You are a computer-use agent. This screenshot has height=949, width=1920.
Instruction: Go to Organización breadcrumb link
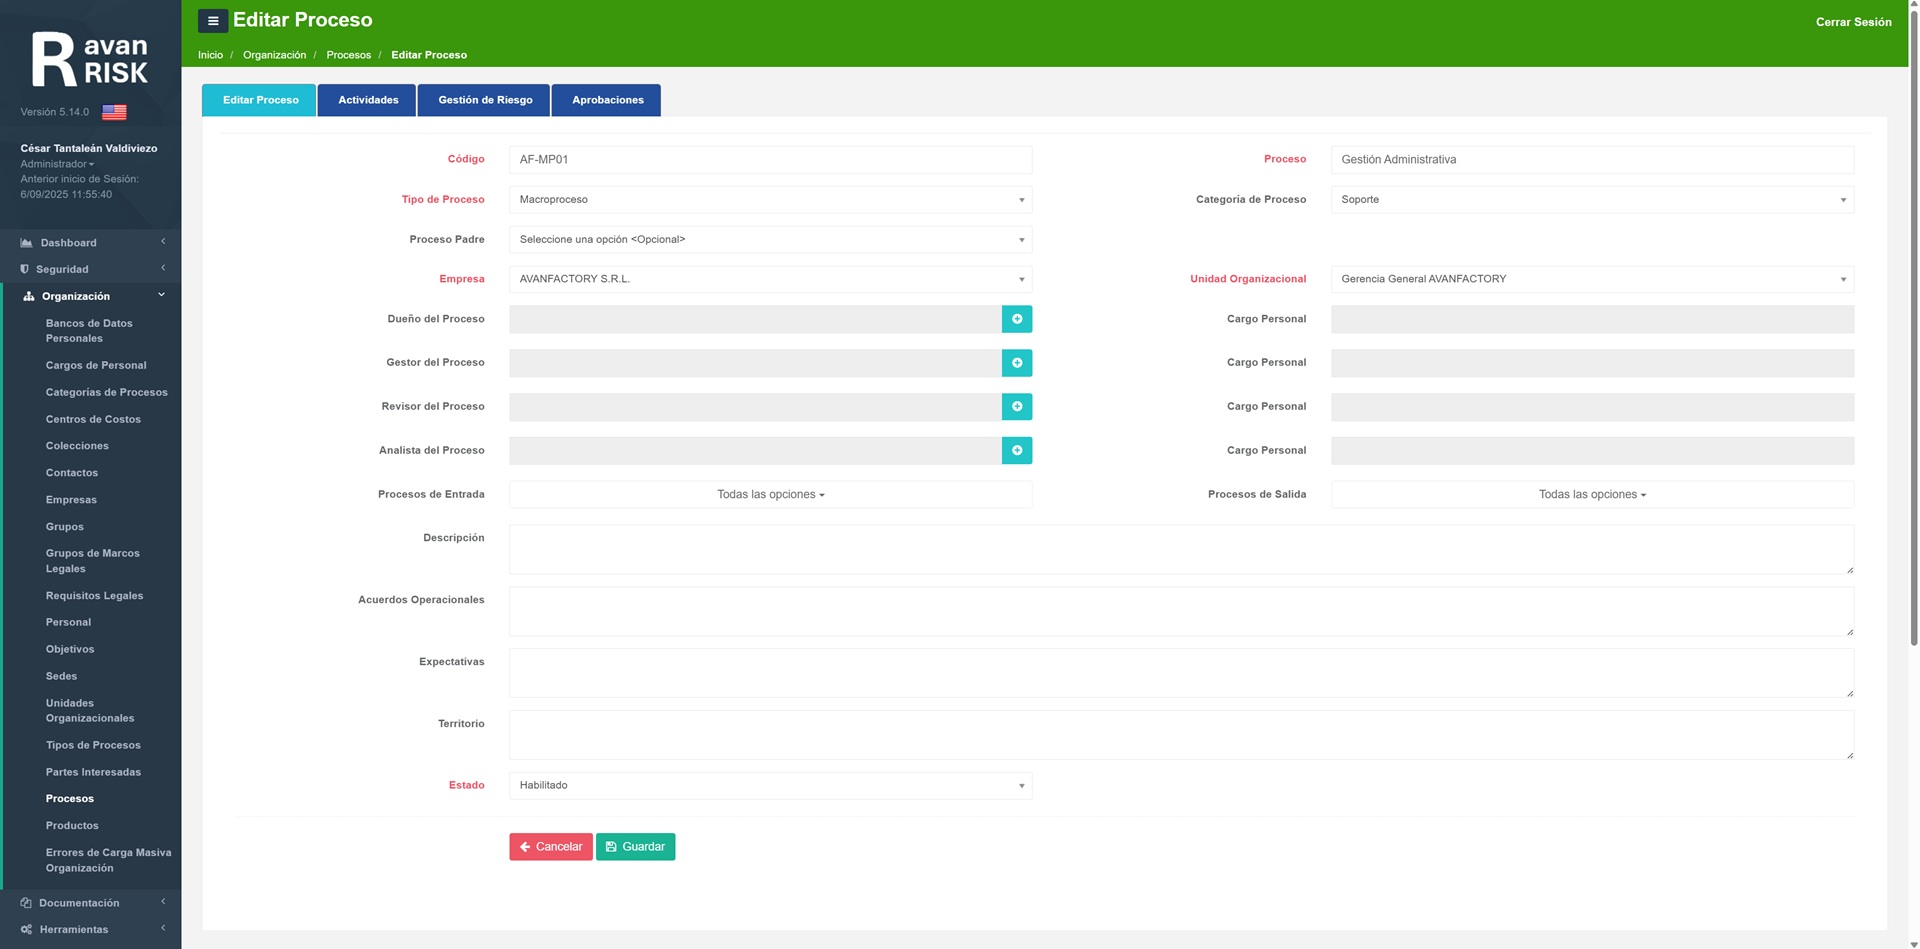pyautogui.click(x=274, y=55)
